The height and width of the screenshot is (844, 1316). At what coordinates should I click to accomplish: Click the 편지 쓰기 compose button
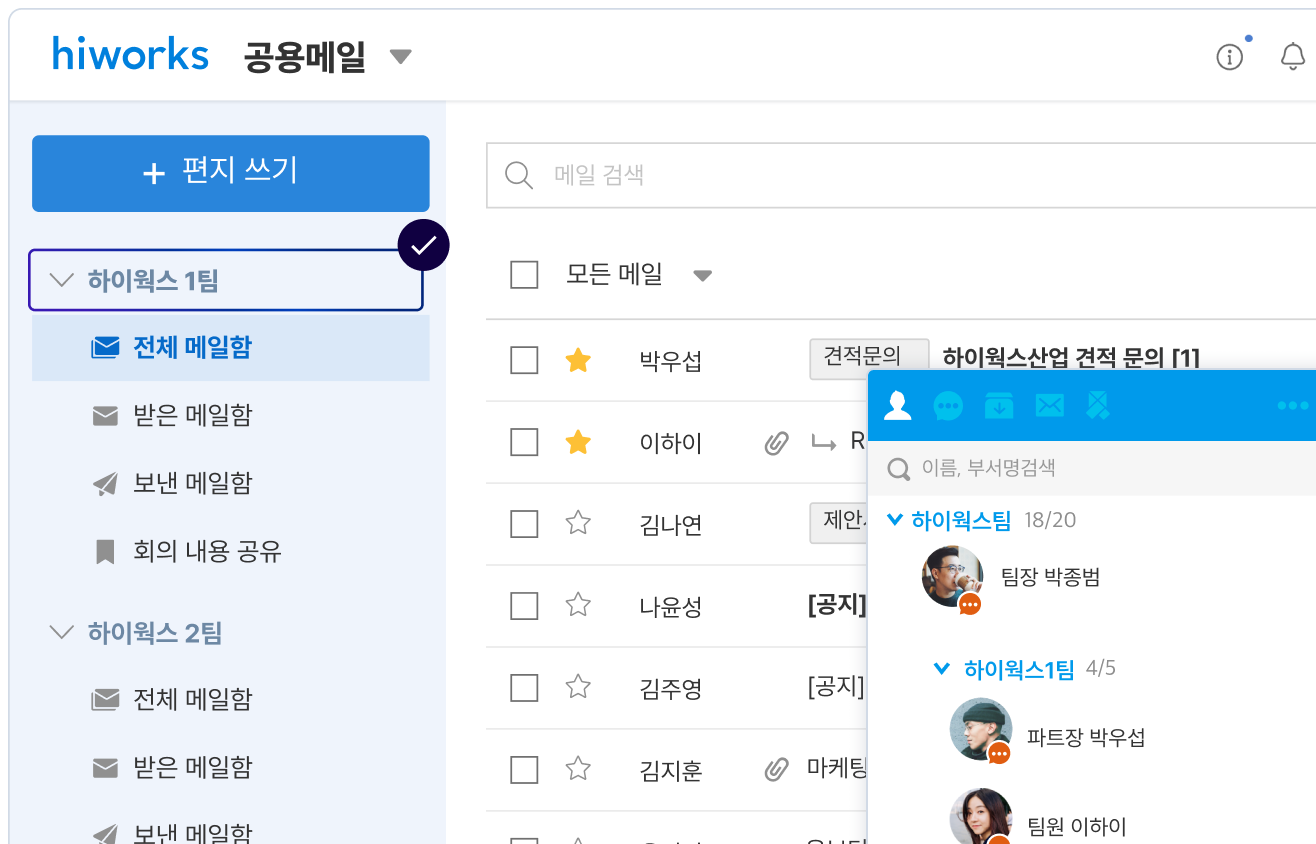click(231, 173)
